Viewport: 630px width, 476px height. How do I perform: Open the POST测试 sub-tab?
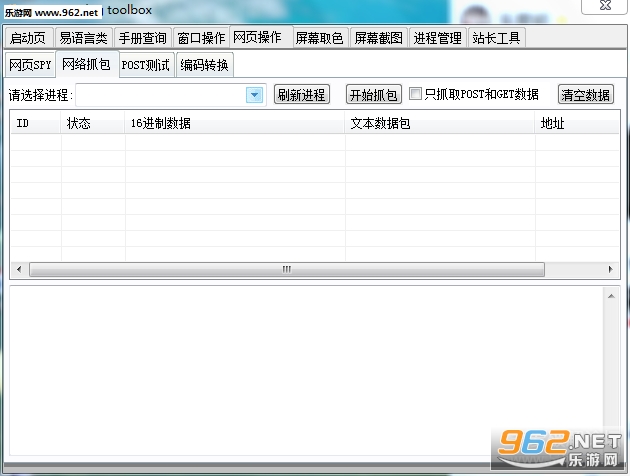[x=146, y=65]
